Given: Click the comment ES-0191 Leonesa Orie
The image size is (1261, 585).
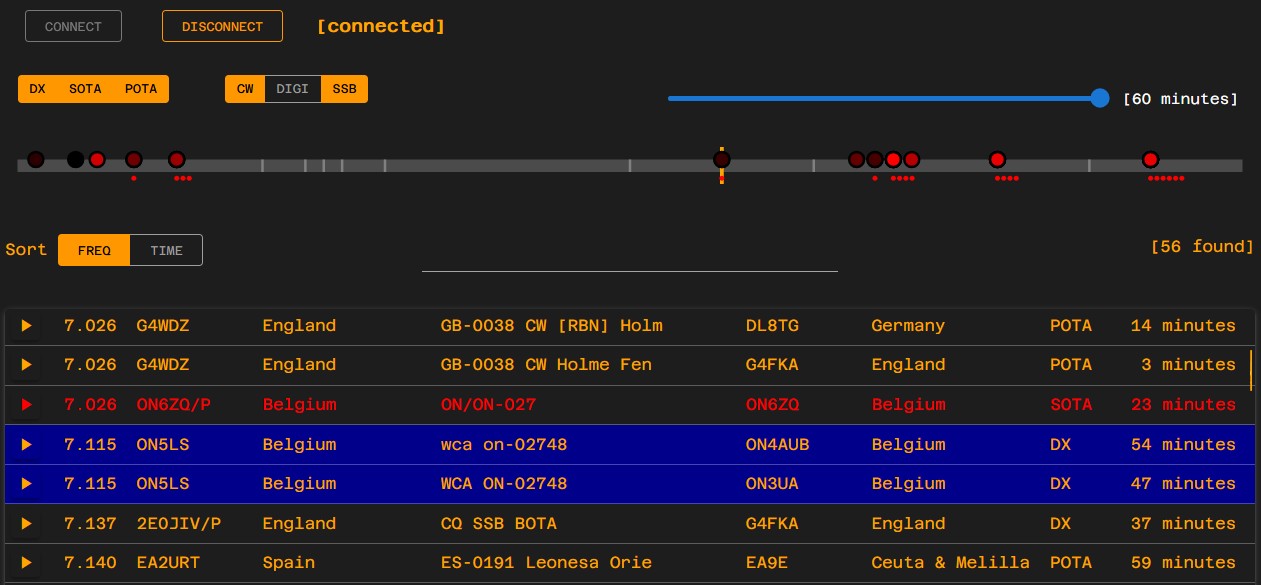Looking at the screenshot, I should point(546,563).
